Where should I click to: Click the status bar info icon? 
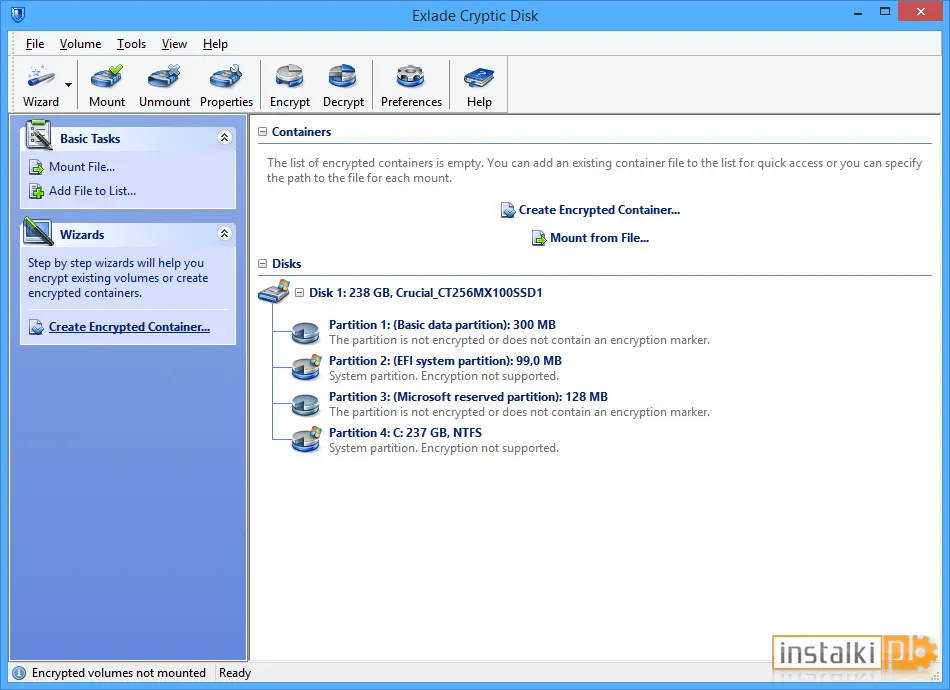click(19, 673)
